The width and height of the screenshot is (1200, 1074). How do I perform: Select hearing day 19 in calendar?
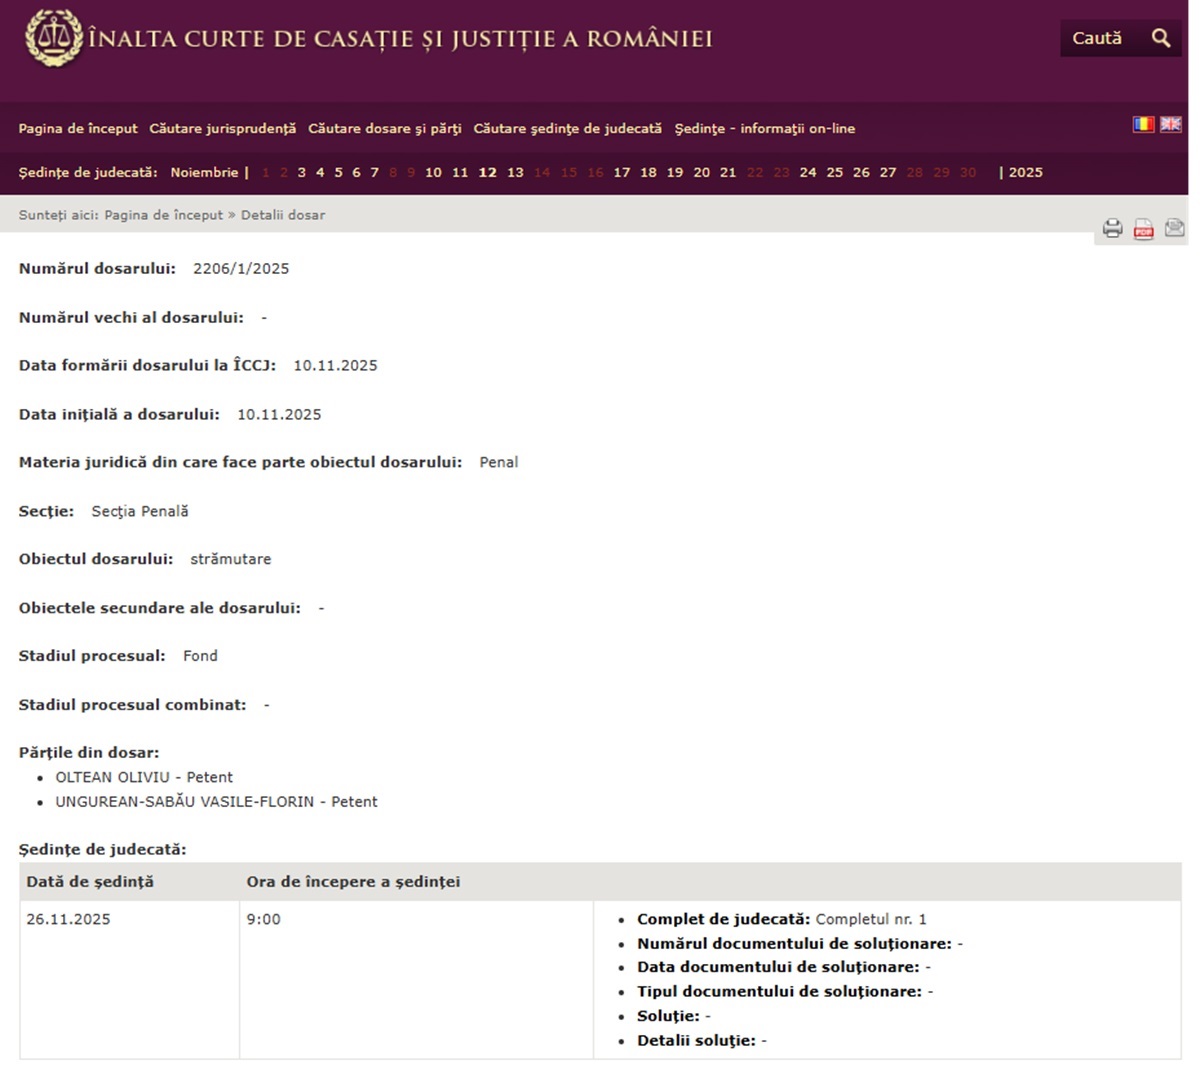[x=675, y=172]
